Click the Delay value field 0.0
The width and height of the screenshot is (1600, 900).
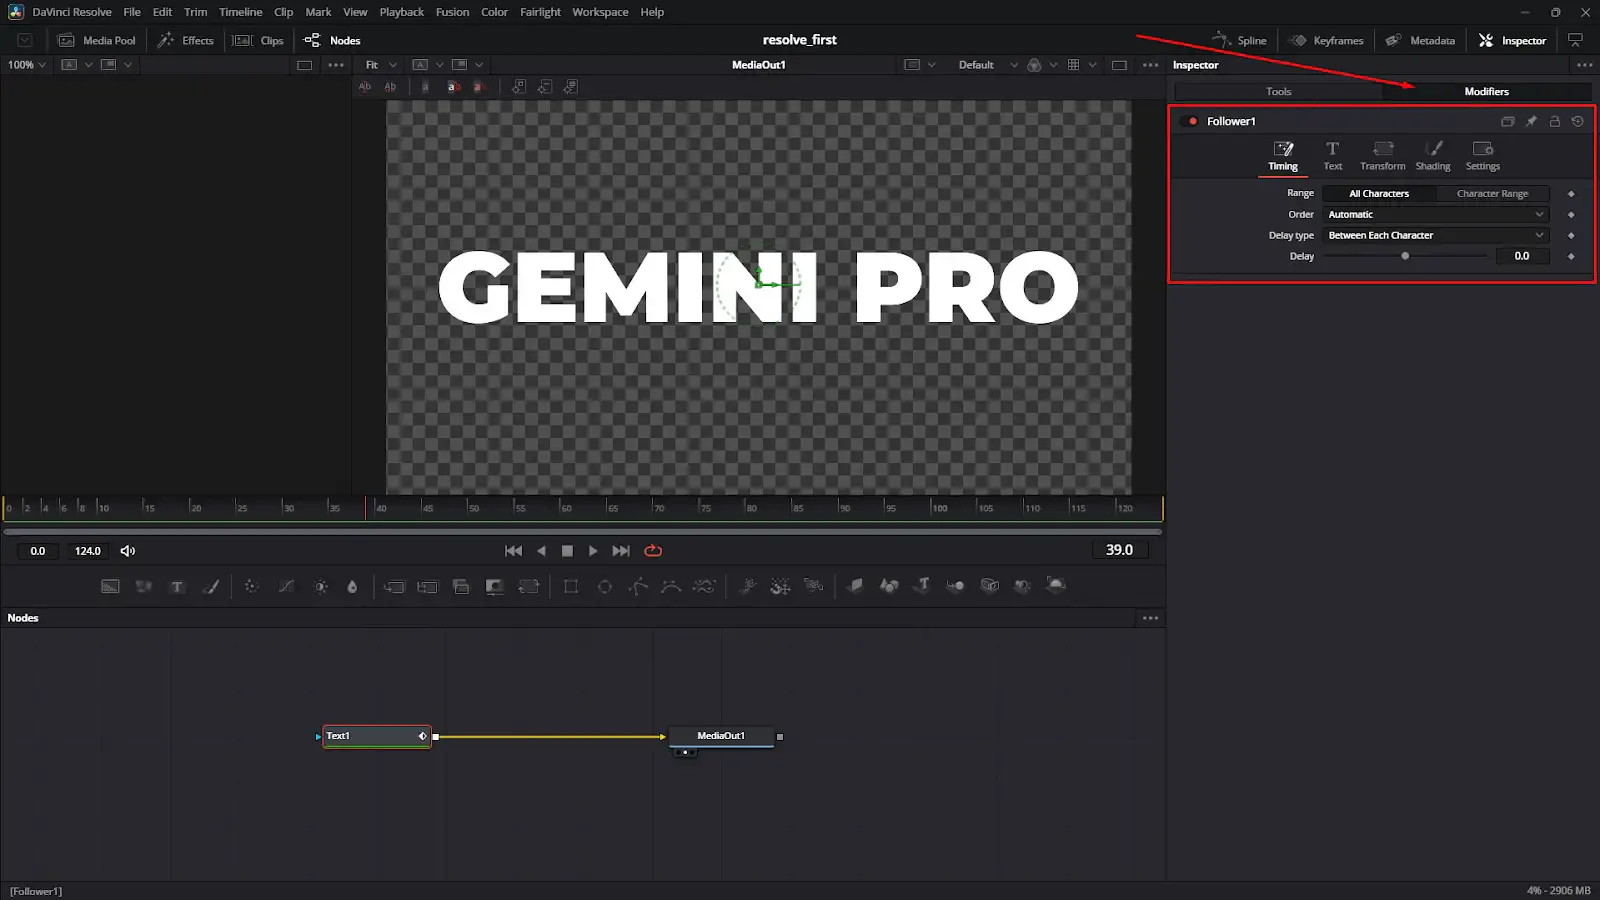coord(1521,257)
